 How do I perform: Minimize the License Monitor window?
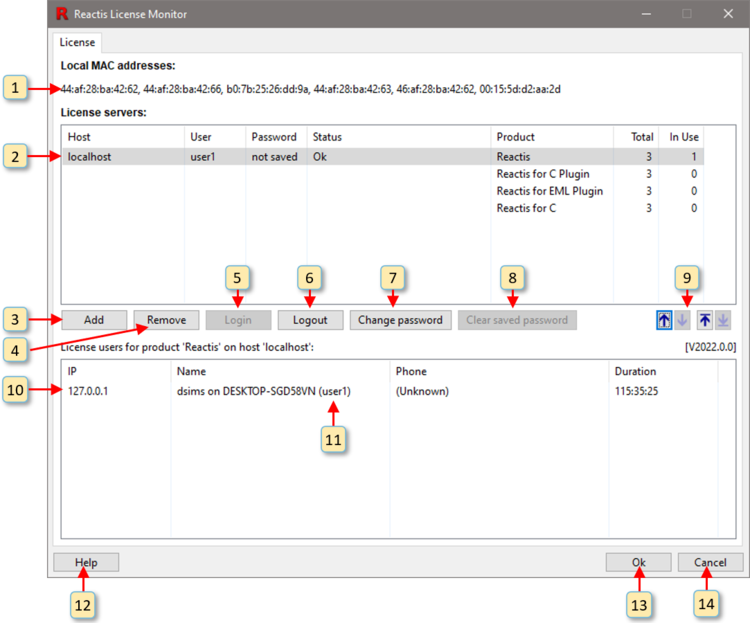pos(646,14)
